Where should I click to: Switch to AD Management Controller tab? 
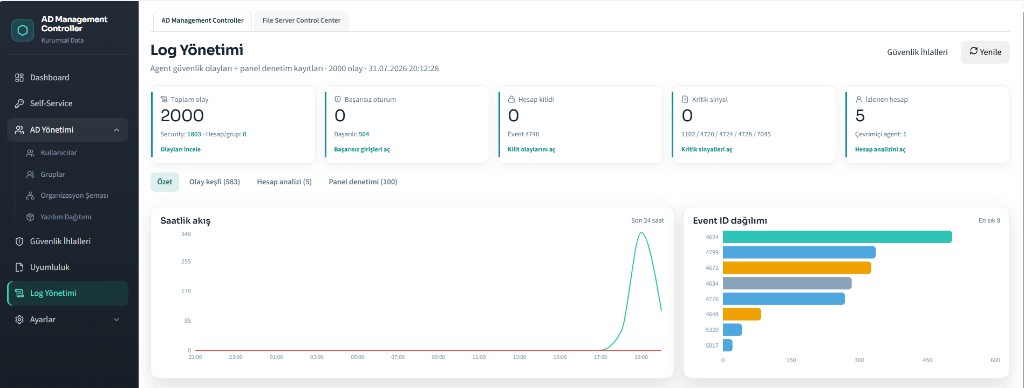pyautogui.click(x=202, y=21)
